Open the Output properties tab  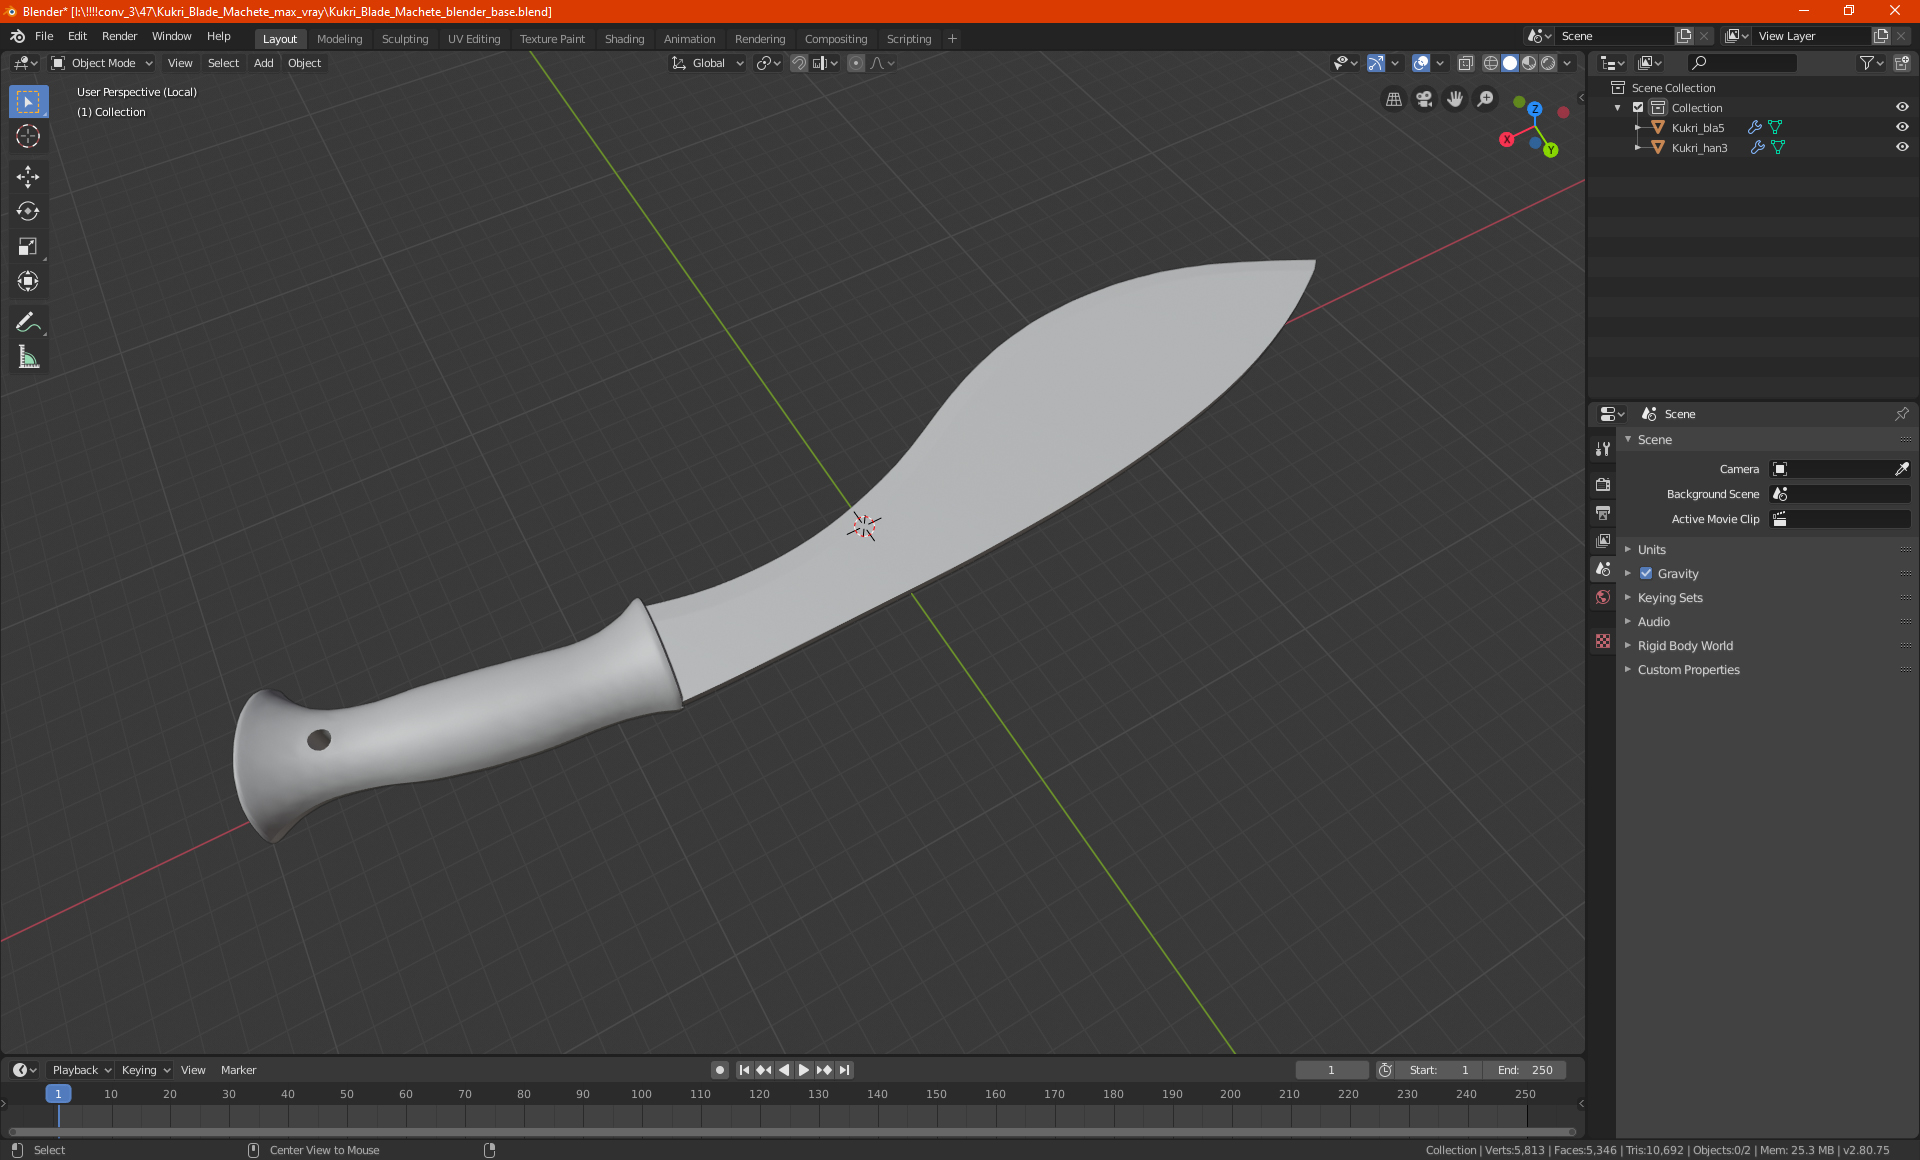point(1603,513)
